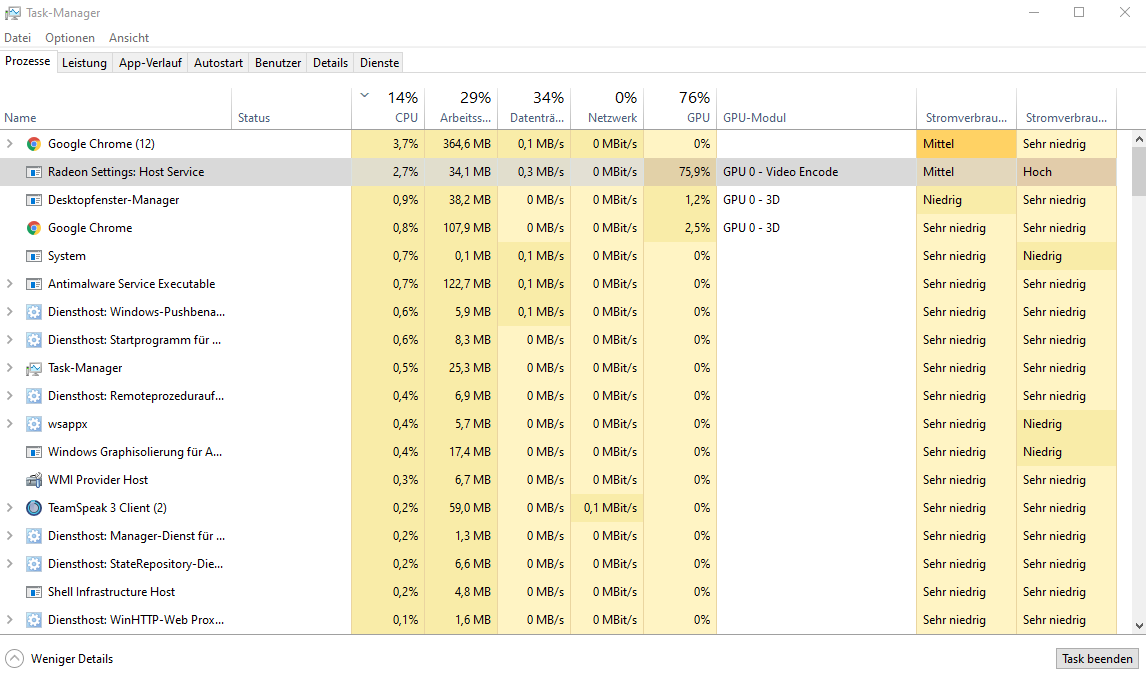Click the Diensthost: WinHTTP-Web Proxy gear icon

pos(34,620)
